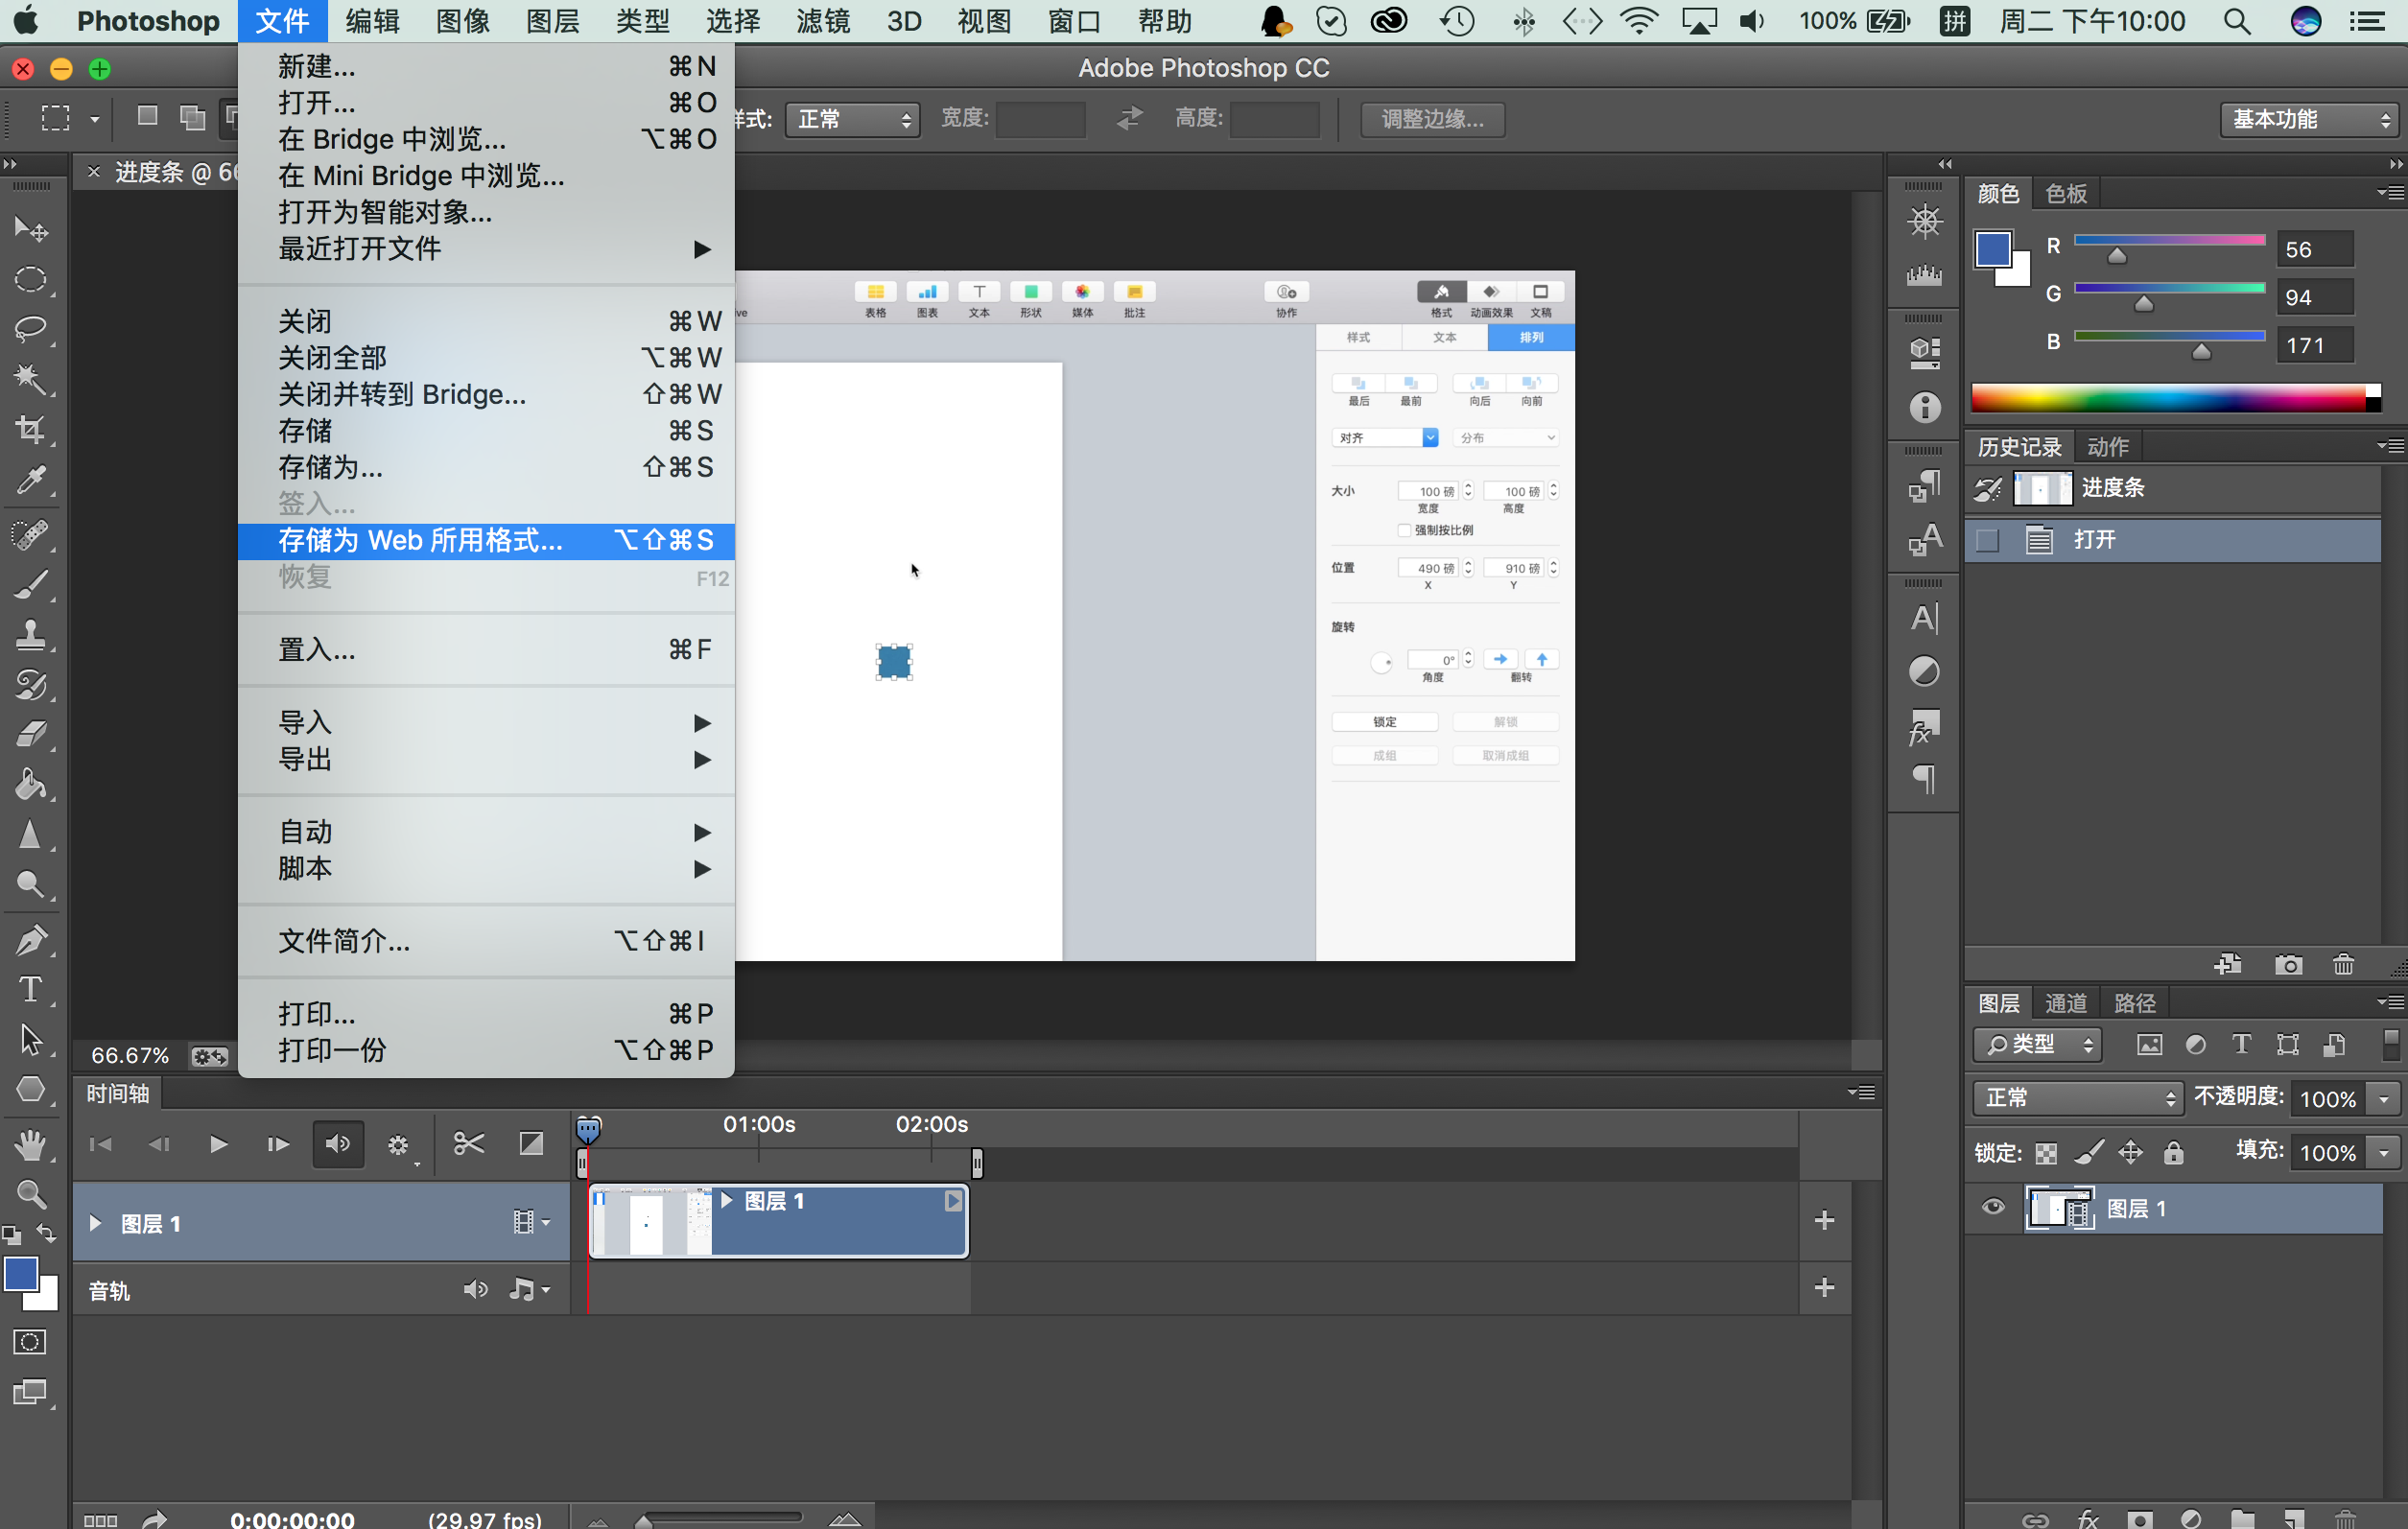Screen dimensions: 2408x1529
Task: Add audio to 音轨 track
Action: tap(1824, 1288)
